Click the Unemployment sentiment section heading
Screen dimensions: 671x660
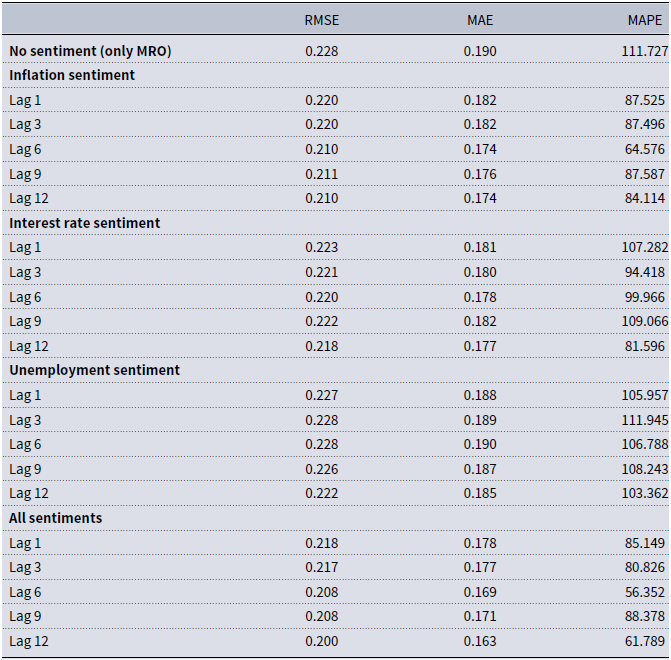[94, 370]
